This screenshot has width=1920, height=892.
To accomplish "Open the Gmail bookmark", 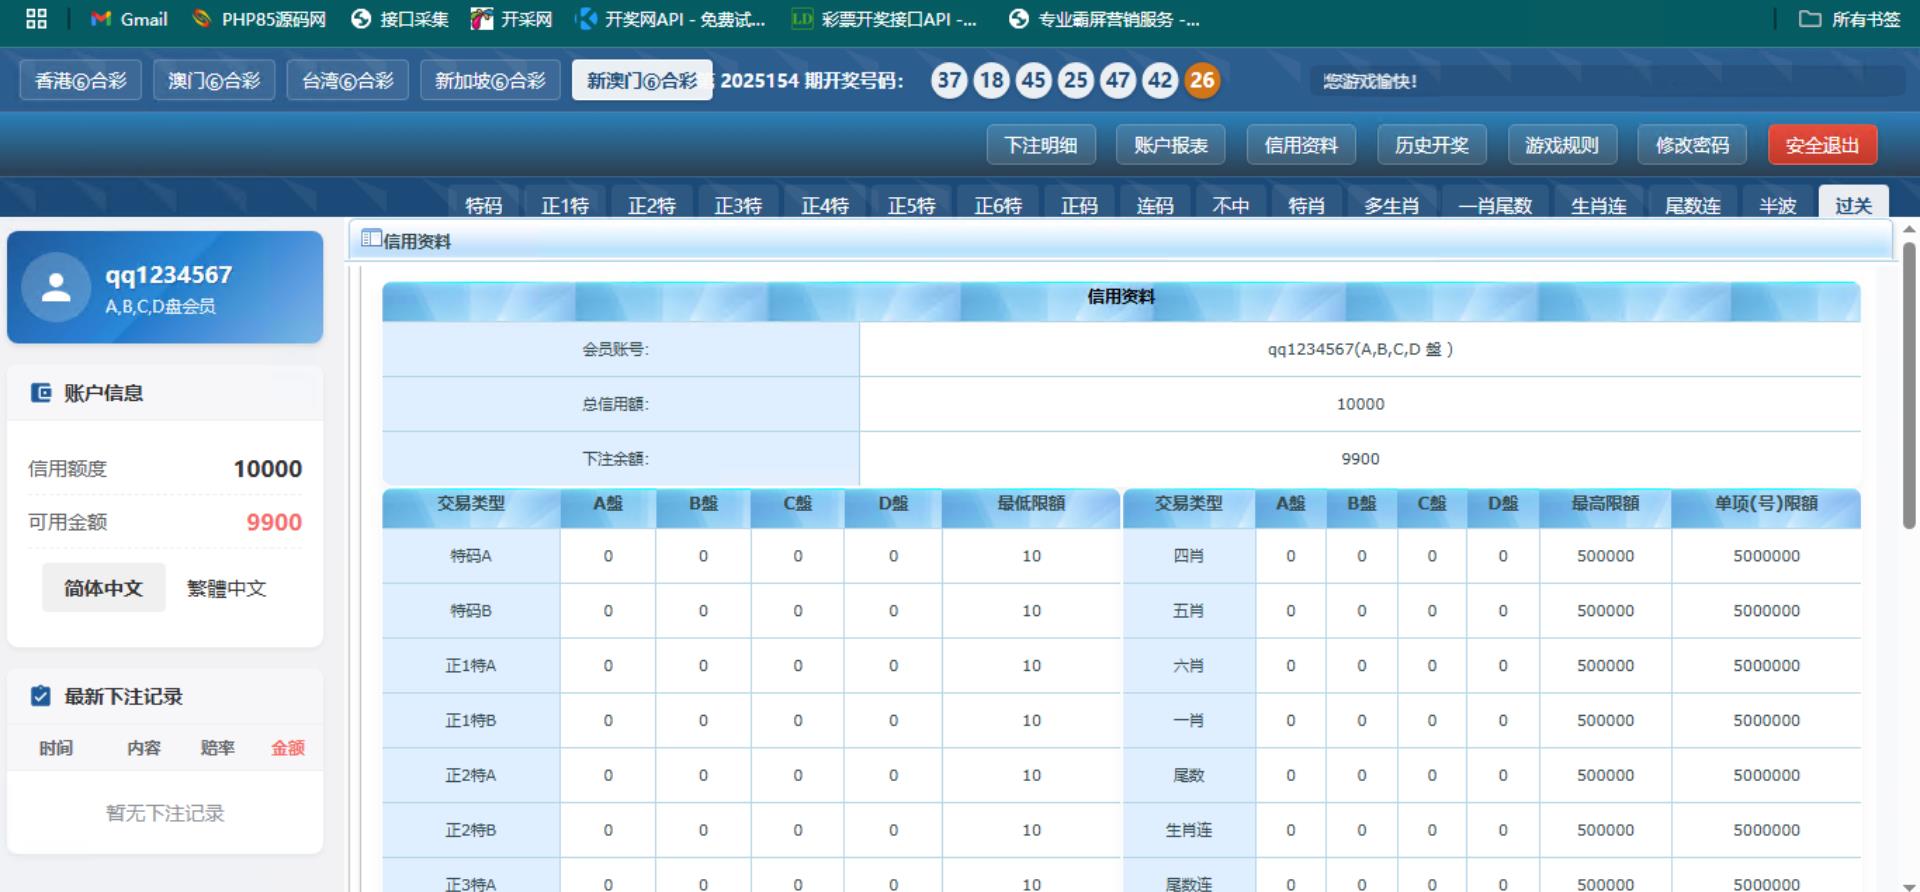I will [129, 19].
